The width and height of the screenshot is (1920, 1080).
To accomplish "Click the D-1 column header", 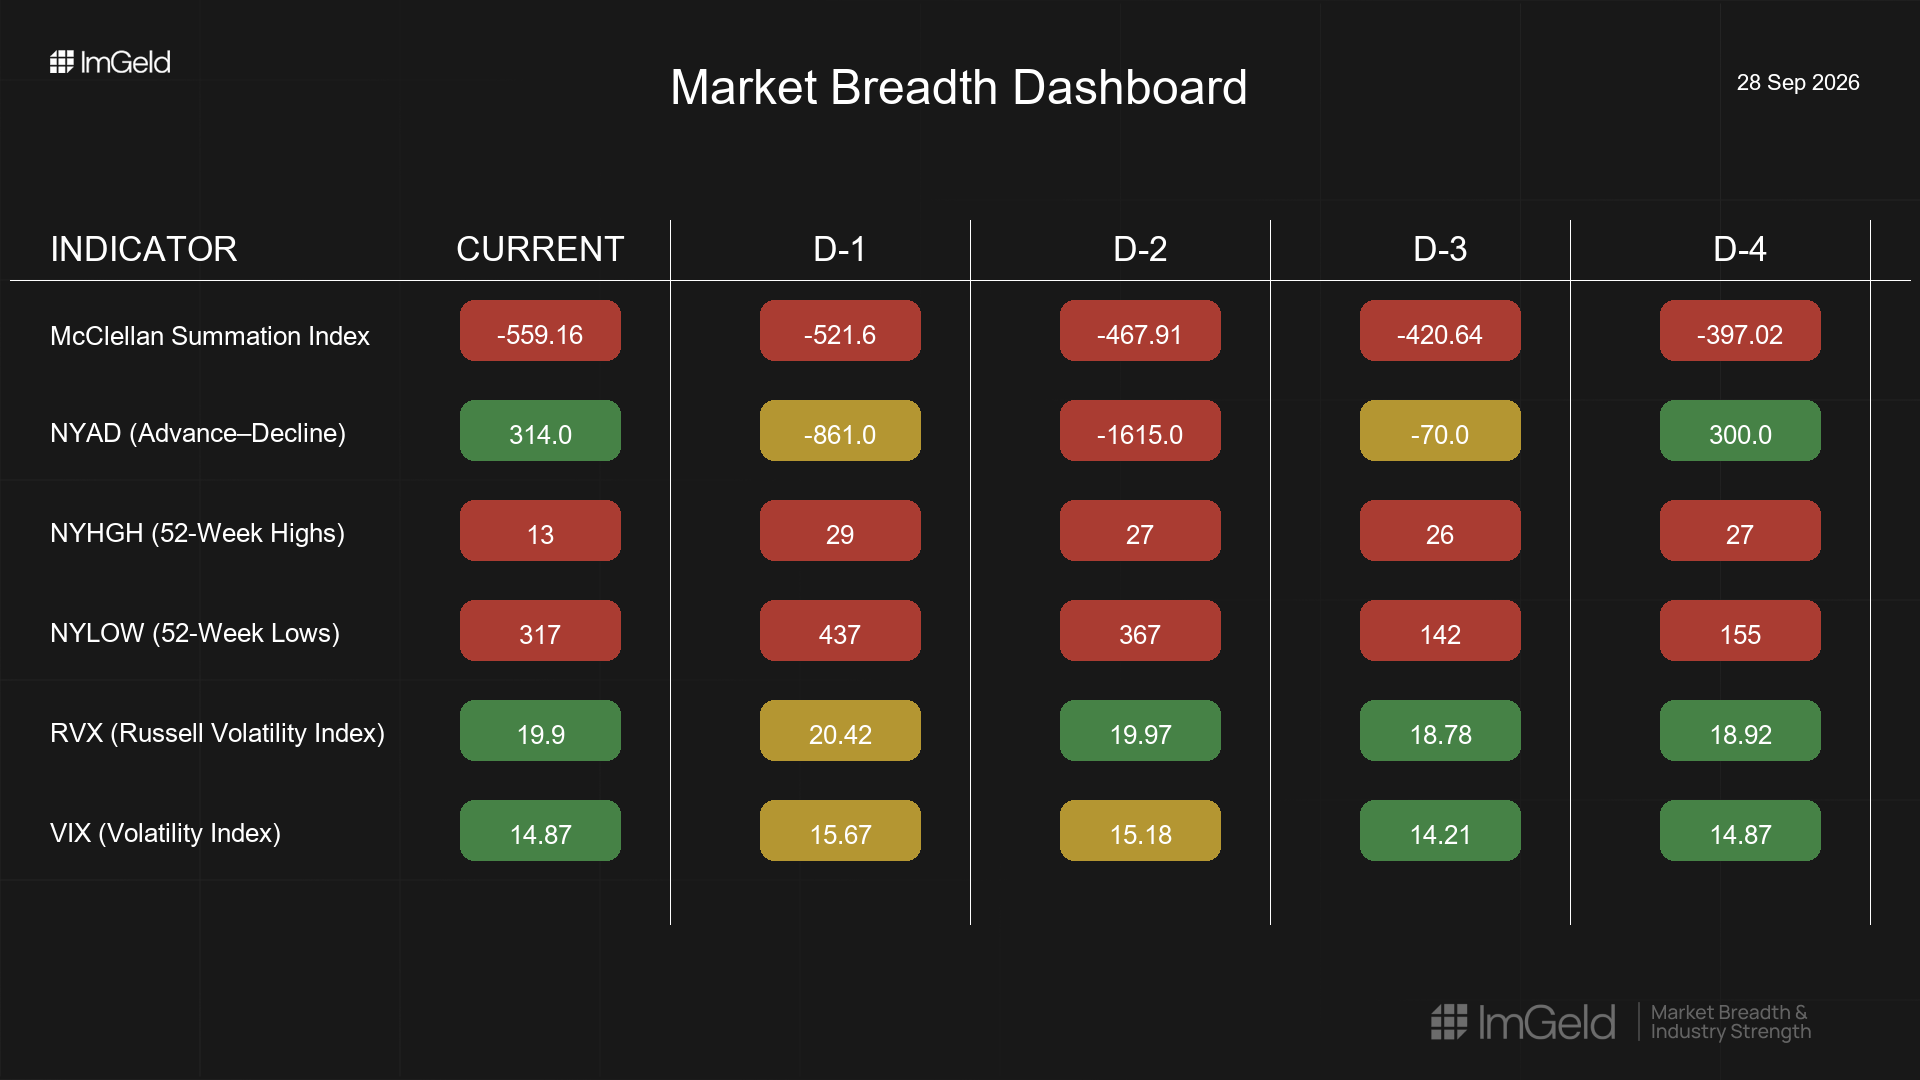I will click(x=840, y=249).
